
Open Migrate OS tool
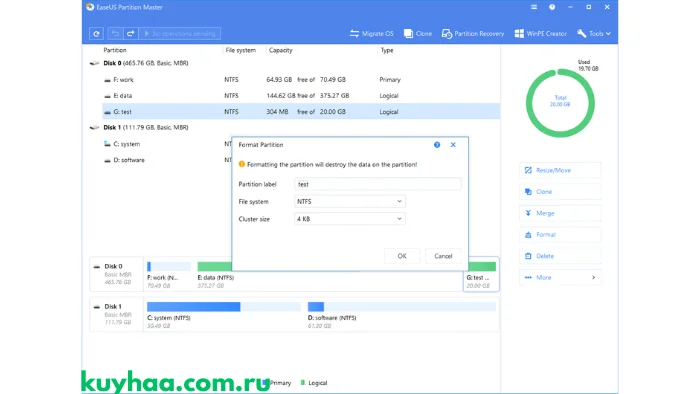[x=371, y=33]
